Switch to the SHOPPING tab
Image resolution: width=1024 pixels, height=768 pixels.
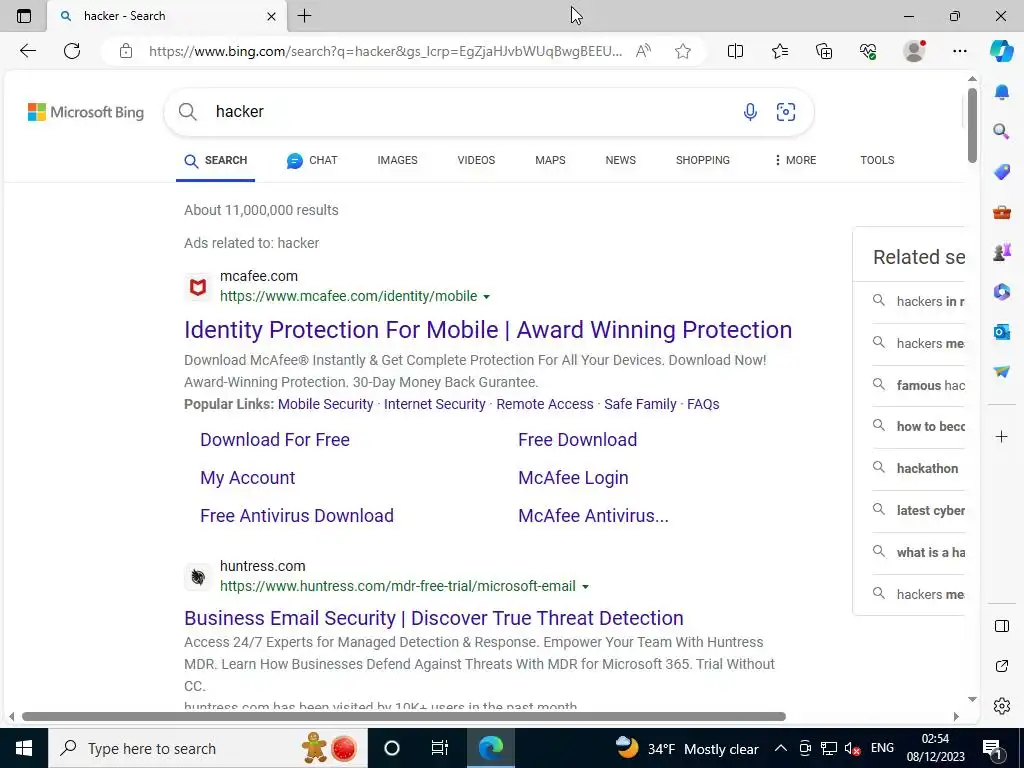click(x=703, y=160)
